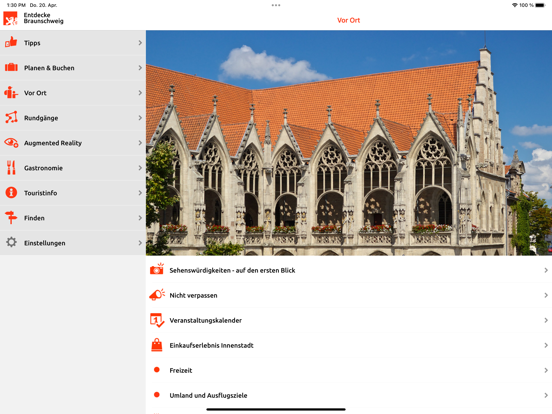Click the Nicht verpassen megaphone icon
Viewport: 552px width, 414px height.
tap(157, 295)
